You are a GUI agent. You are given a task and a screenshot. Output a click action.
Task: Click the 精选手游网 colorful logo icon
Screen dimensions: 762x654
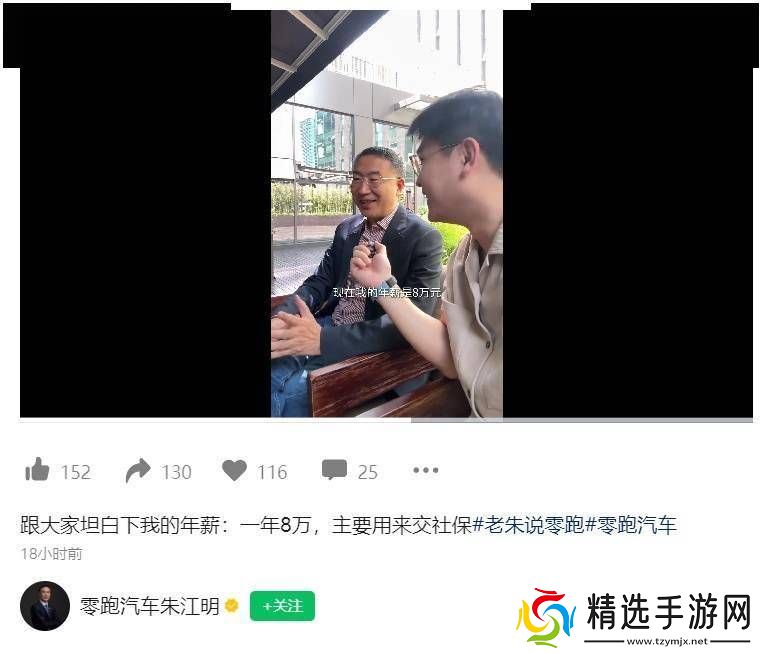click(545, 617)
